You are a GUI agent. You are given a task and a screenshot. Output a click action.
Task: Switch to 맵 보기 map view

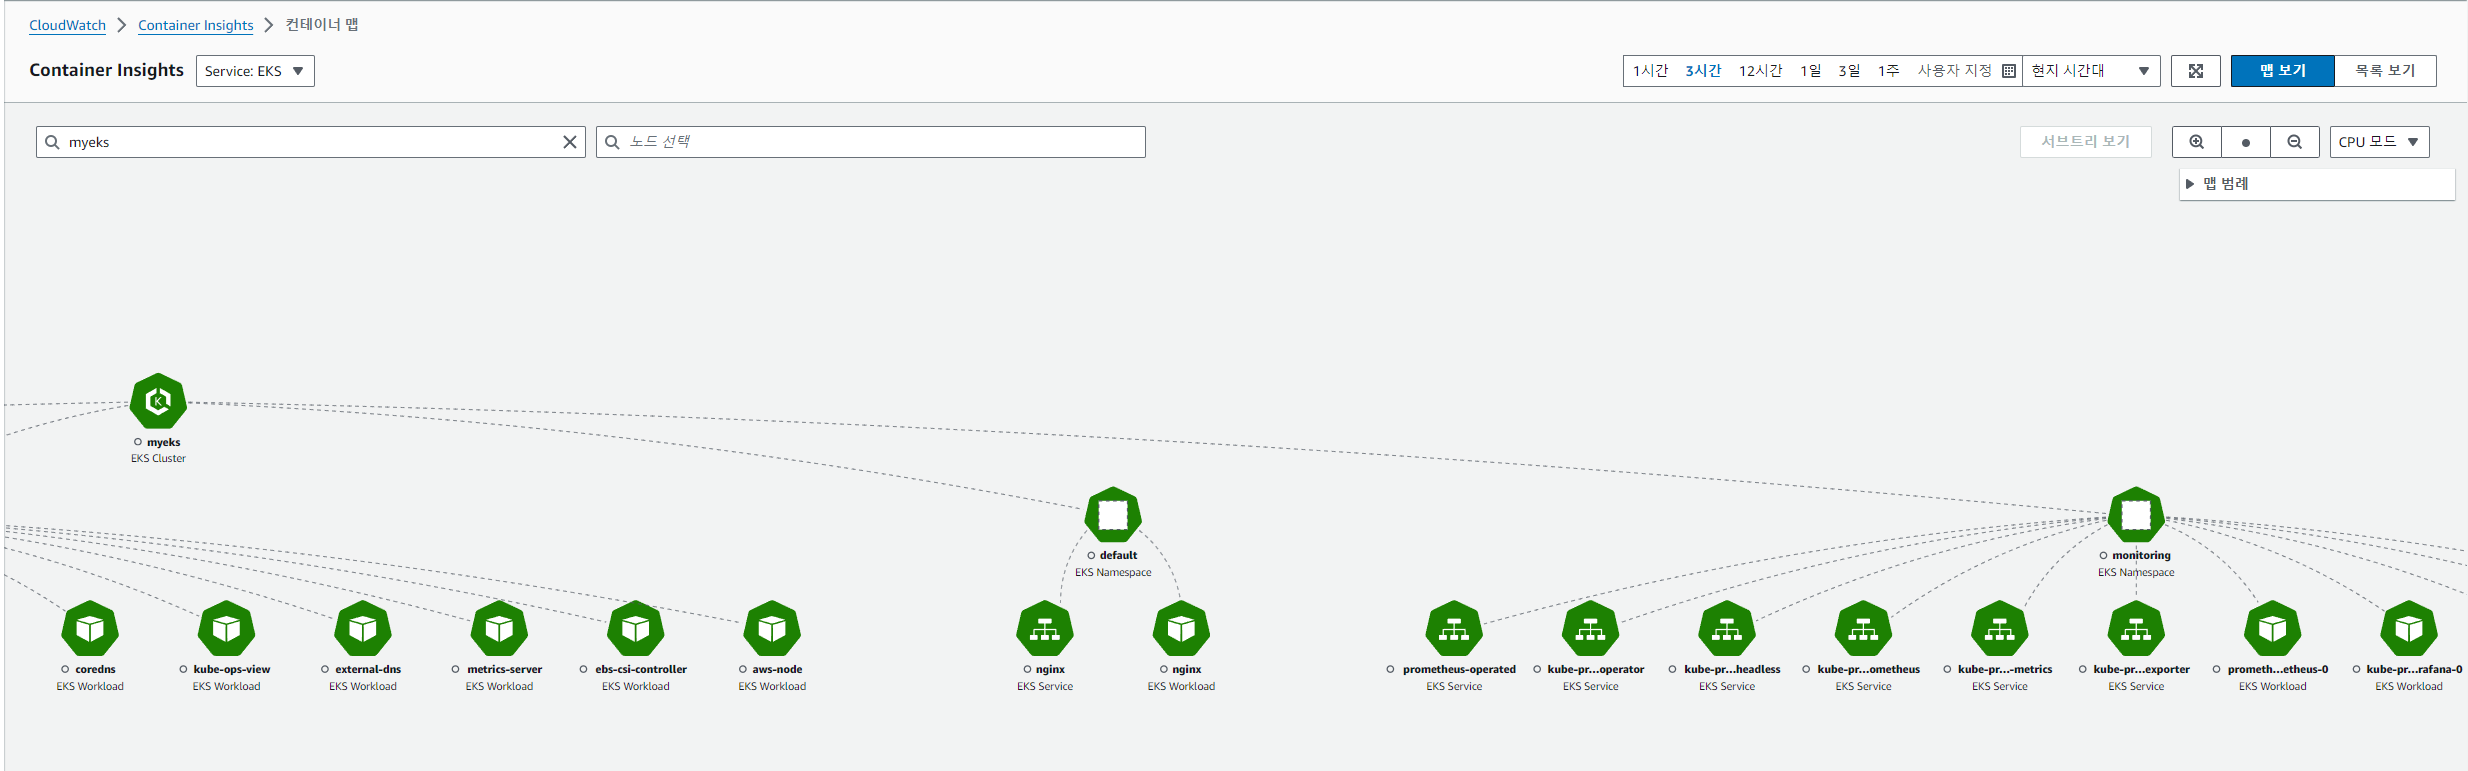pyautogui.click(x=2283, y=71)
